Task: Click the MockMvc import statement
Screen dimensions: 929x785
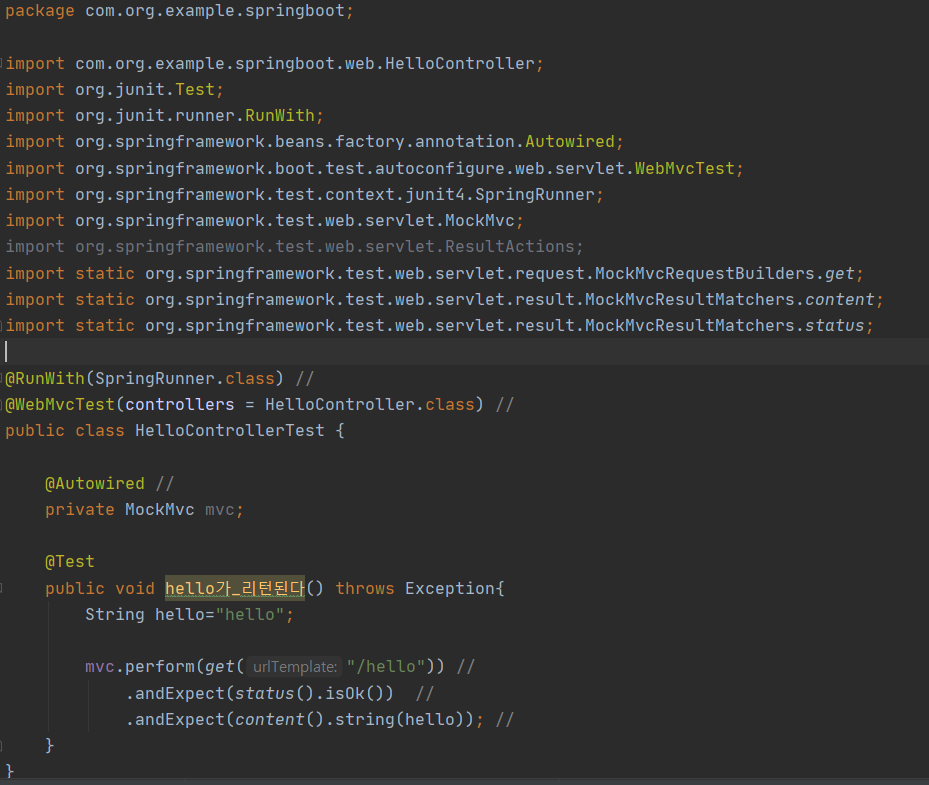Action: click(x=265, y=220)
